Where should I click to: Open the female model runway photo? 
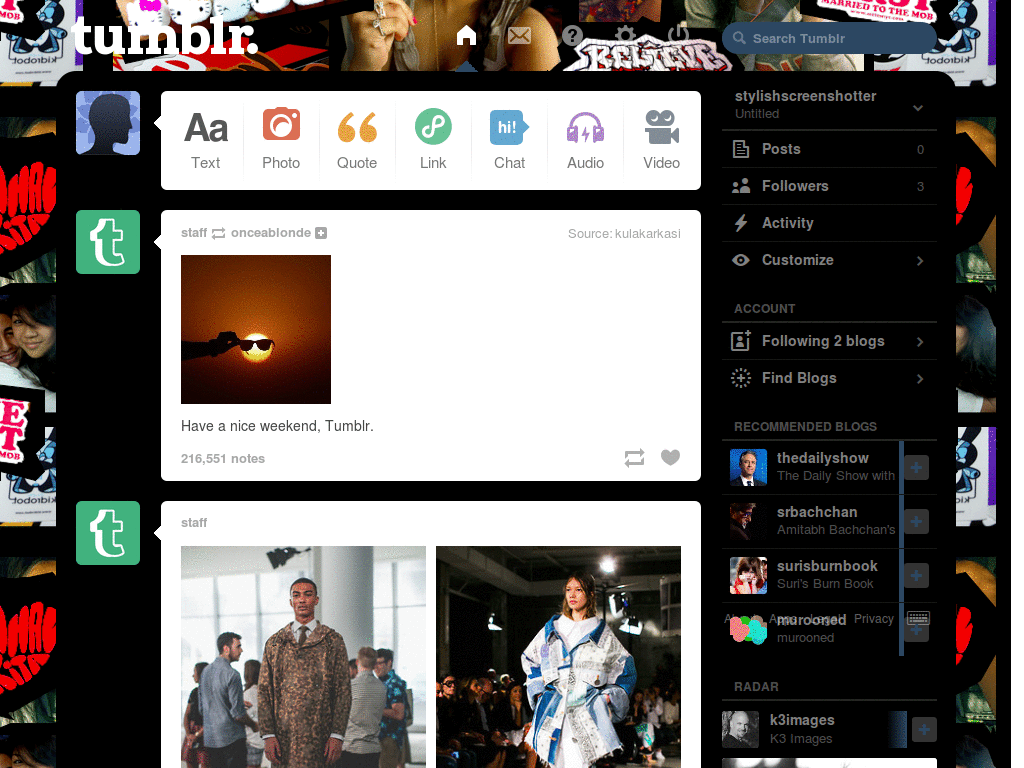(558, 657)
